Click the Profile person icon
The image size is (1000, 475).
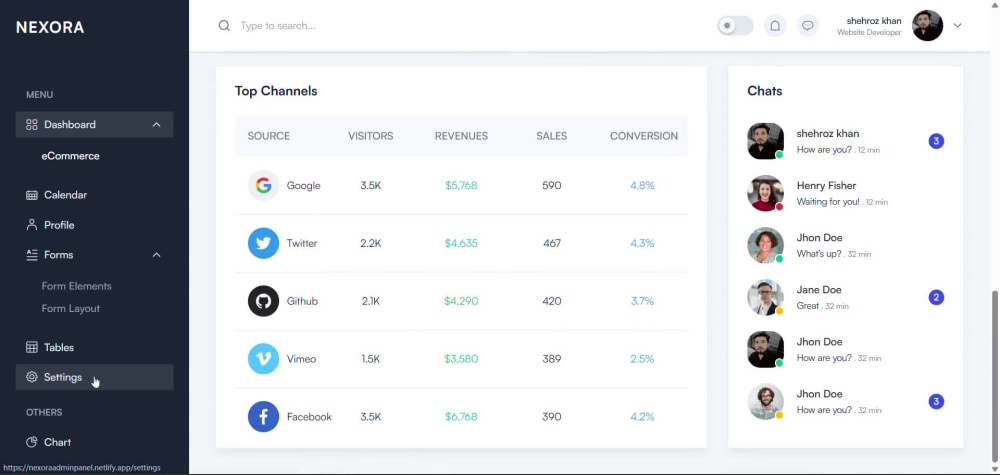pos(32,225)
